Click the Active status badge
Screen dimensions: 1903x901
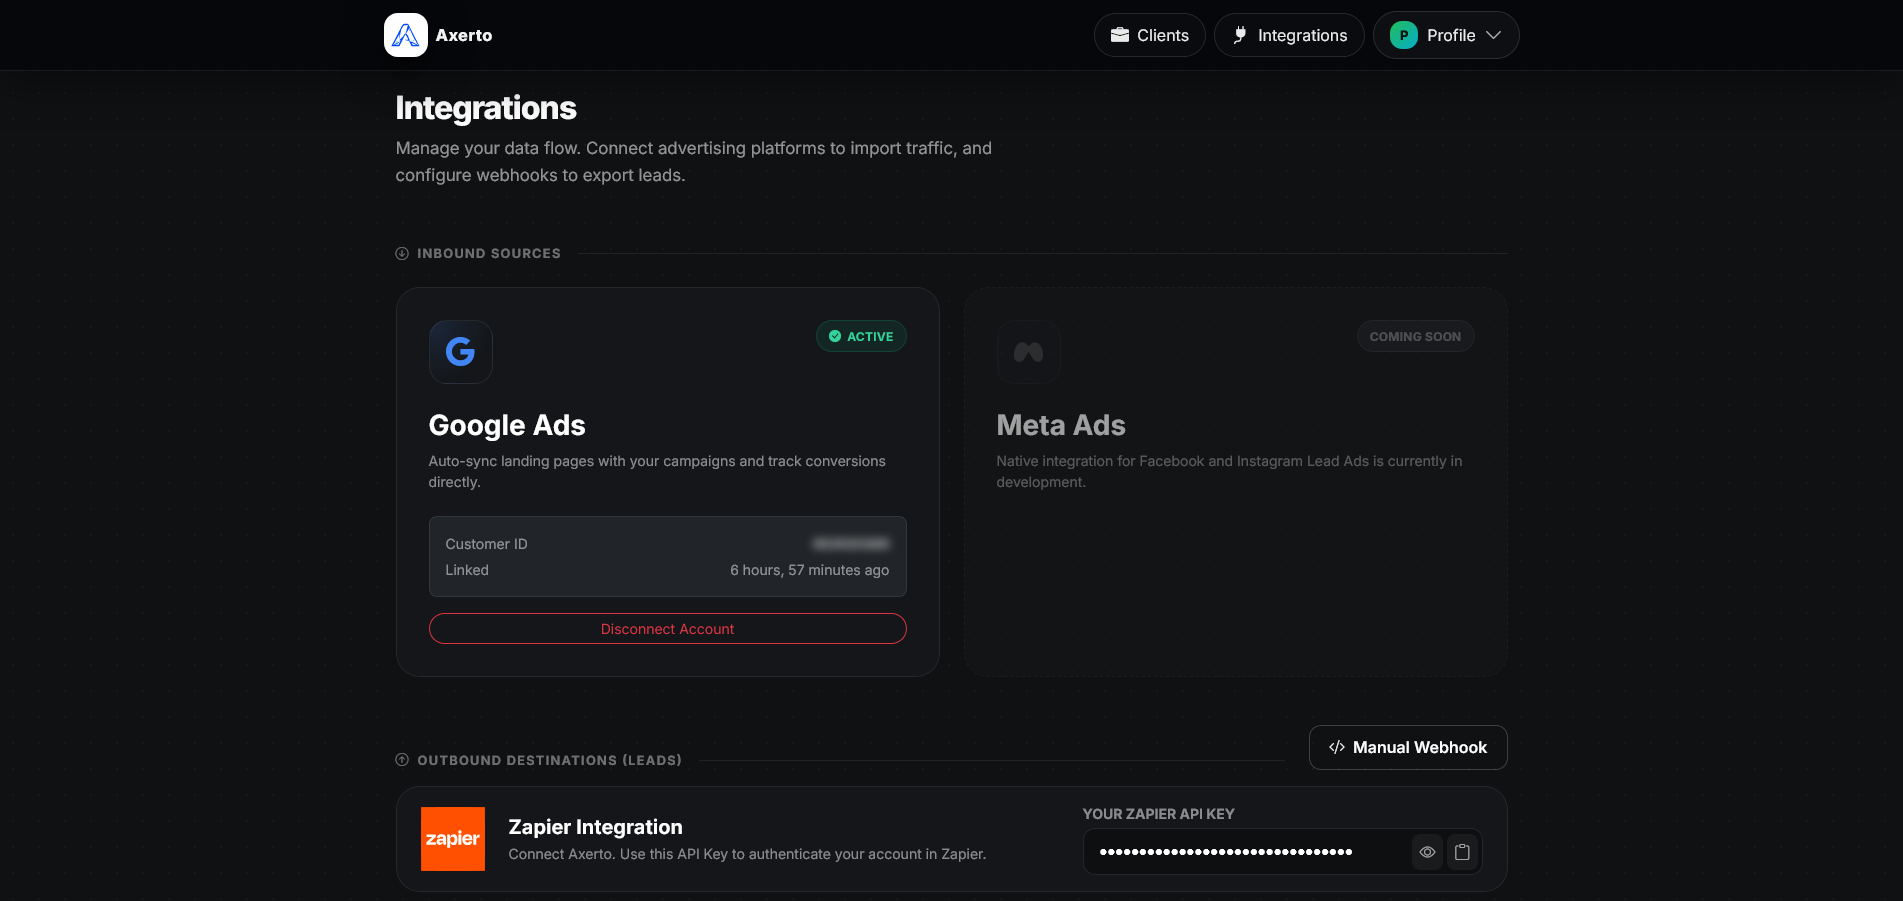click(x=861, y=337)
